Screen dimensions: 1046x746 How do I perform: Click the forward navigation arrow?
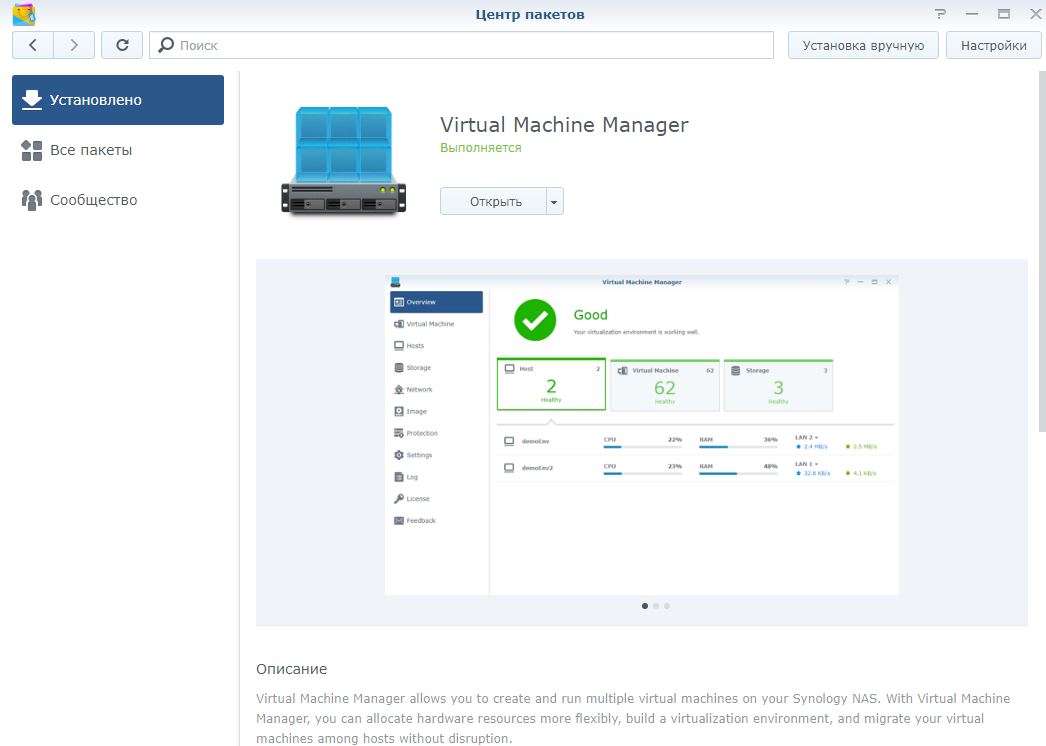coord(74,45)
